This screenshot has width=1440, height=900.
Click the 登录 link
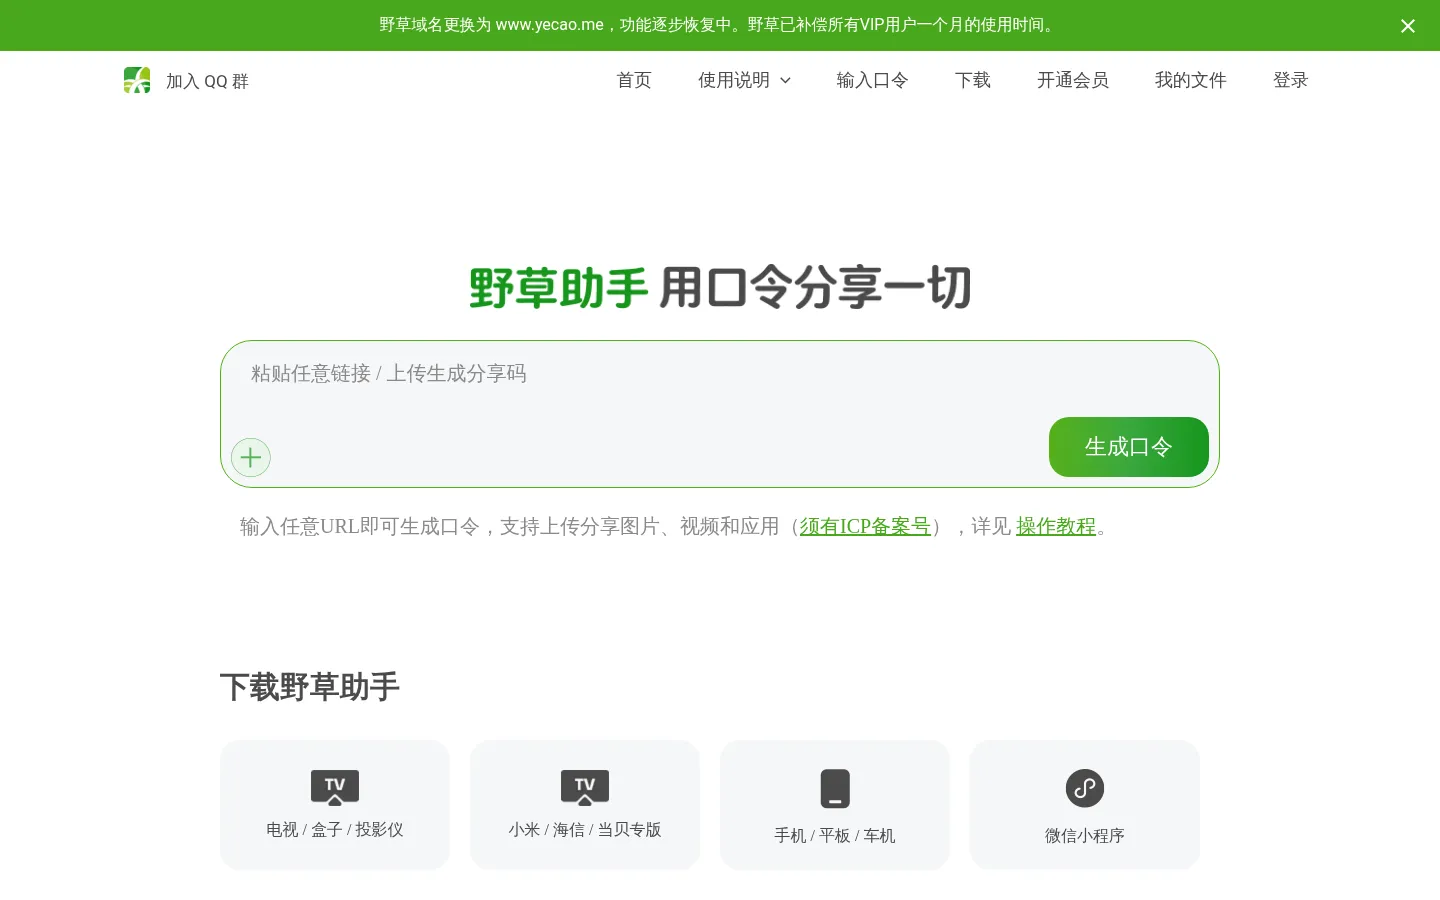point(1291,80)
